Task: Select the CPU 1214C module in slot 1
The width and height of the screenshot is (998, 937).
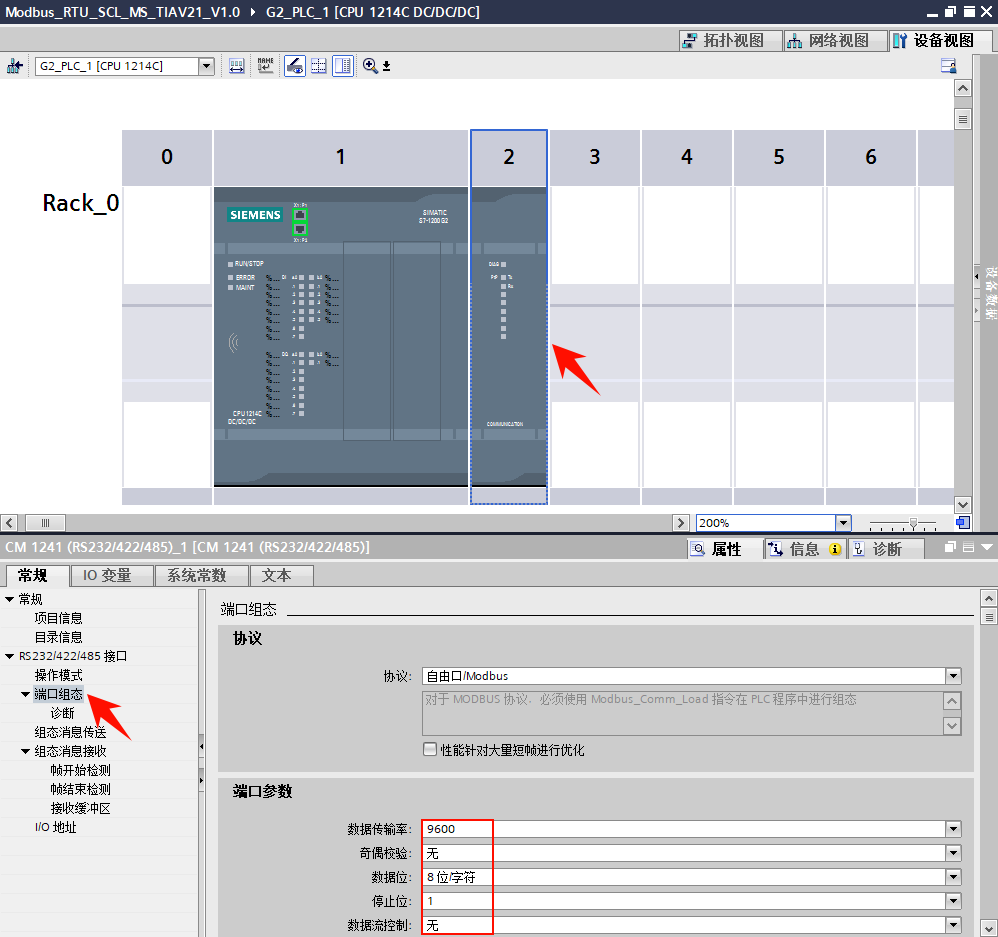Action: pyautogui.click(x=341, y=337)
